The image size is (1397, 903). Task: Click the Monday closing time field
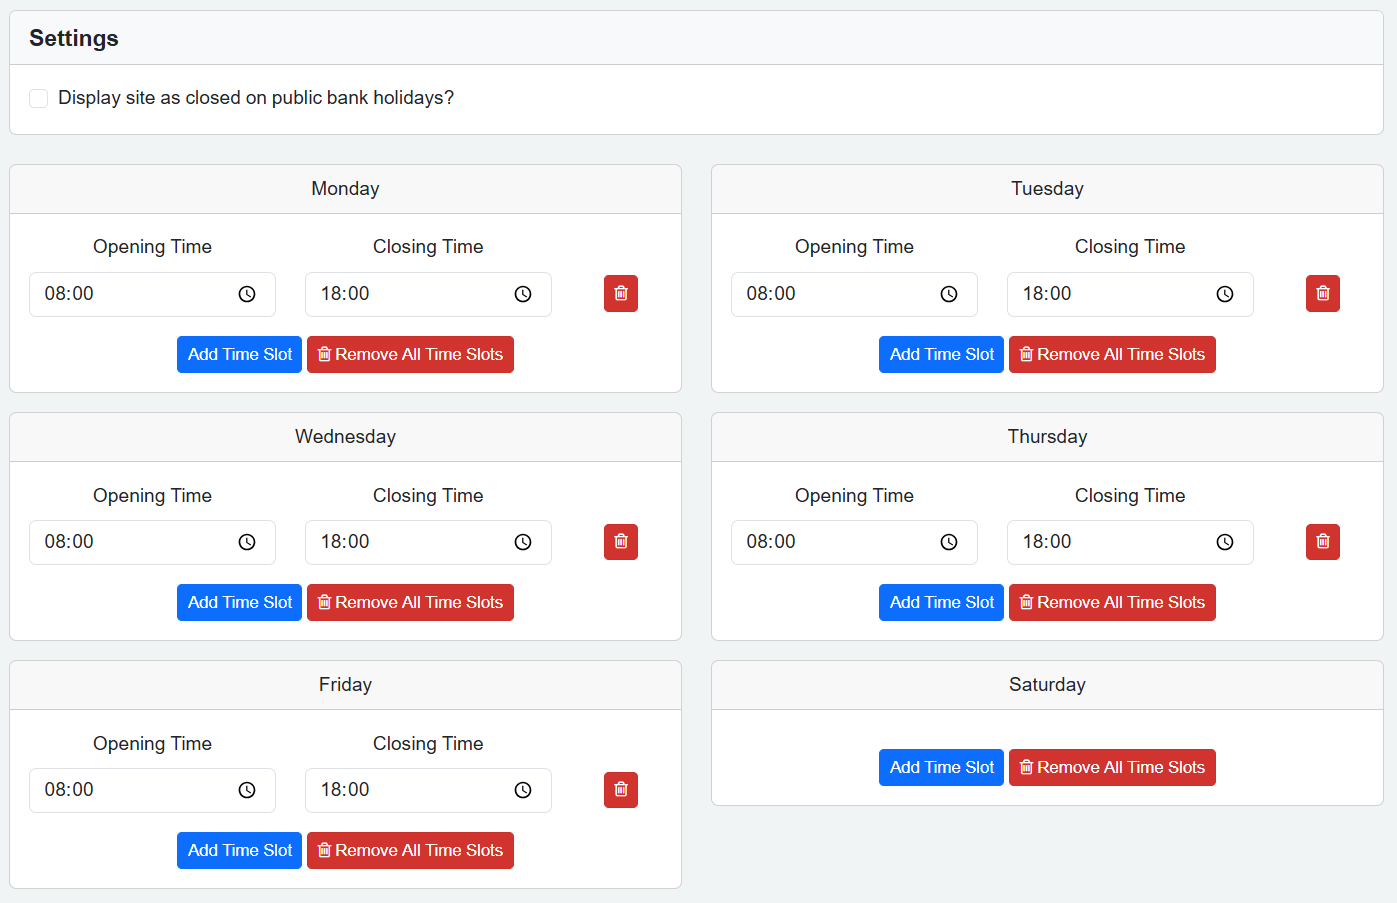click(410, 294)
